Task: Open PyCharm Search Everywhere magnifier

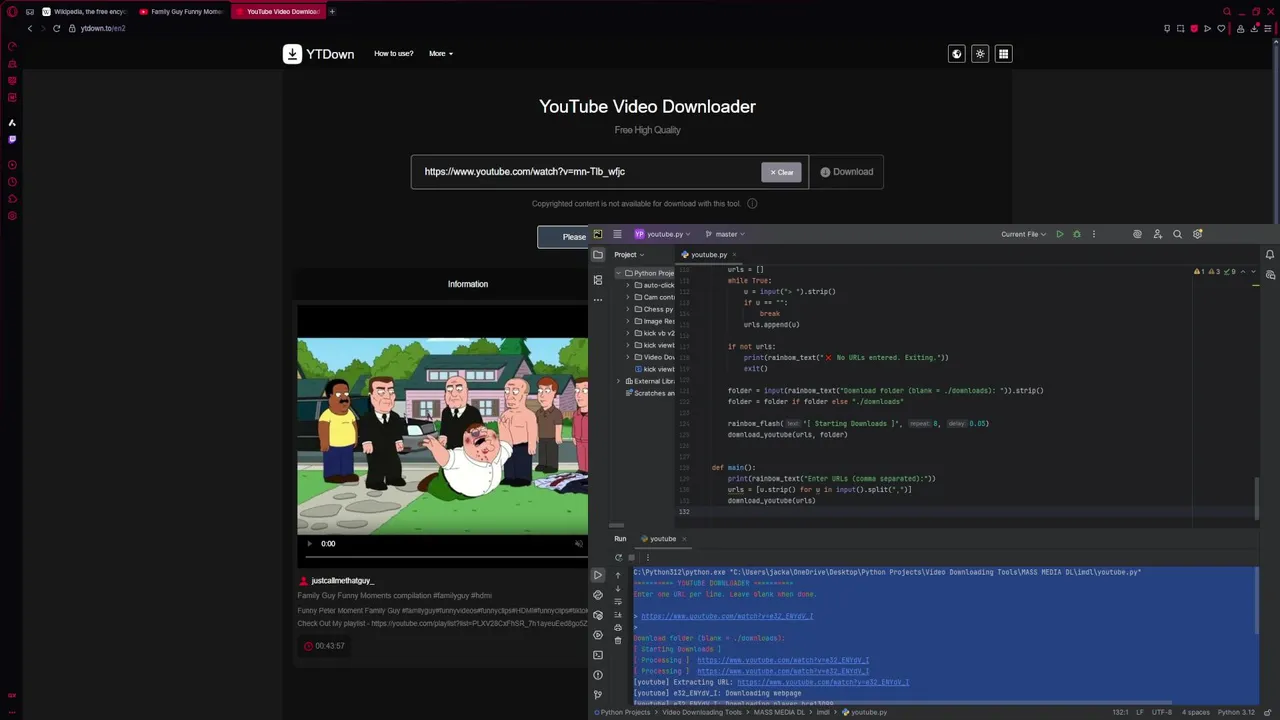Action: point(1177,234)
